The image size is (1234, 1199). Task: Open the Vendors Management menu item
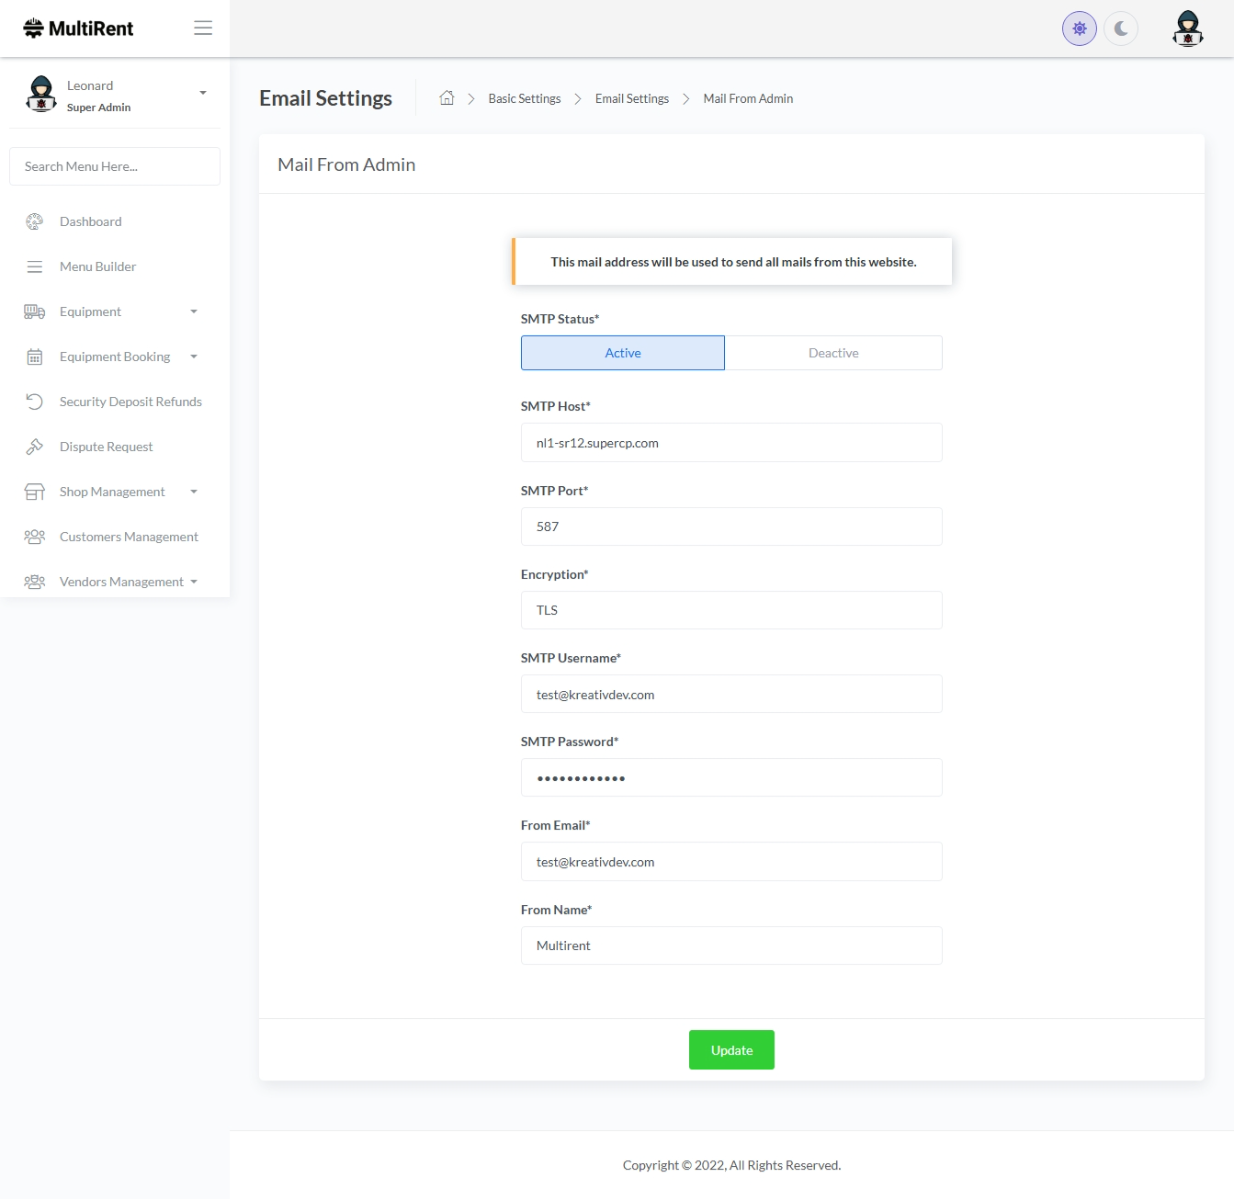coord(121,582)
